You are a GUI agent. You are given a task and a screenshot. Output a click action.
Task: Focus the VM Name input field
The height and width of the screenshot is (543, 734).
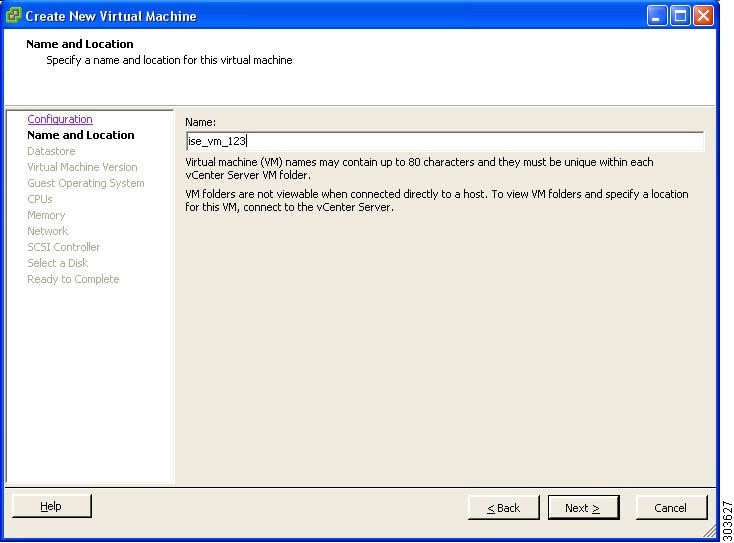(445, 141)
